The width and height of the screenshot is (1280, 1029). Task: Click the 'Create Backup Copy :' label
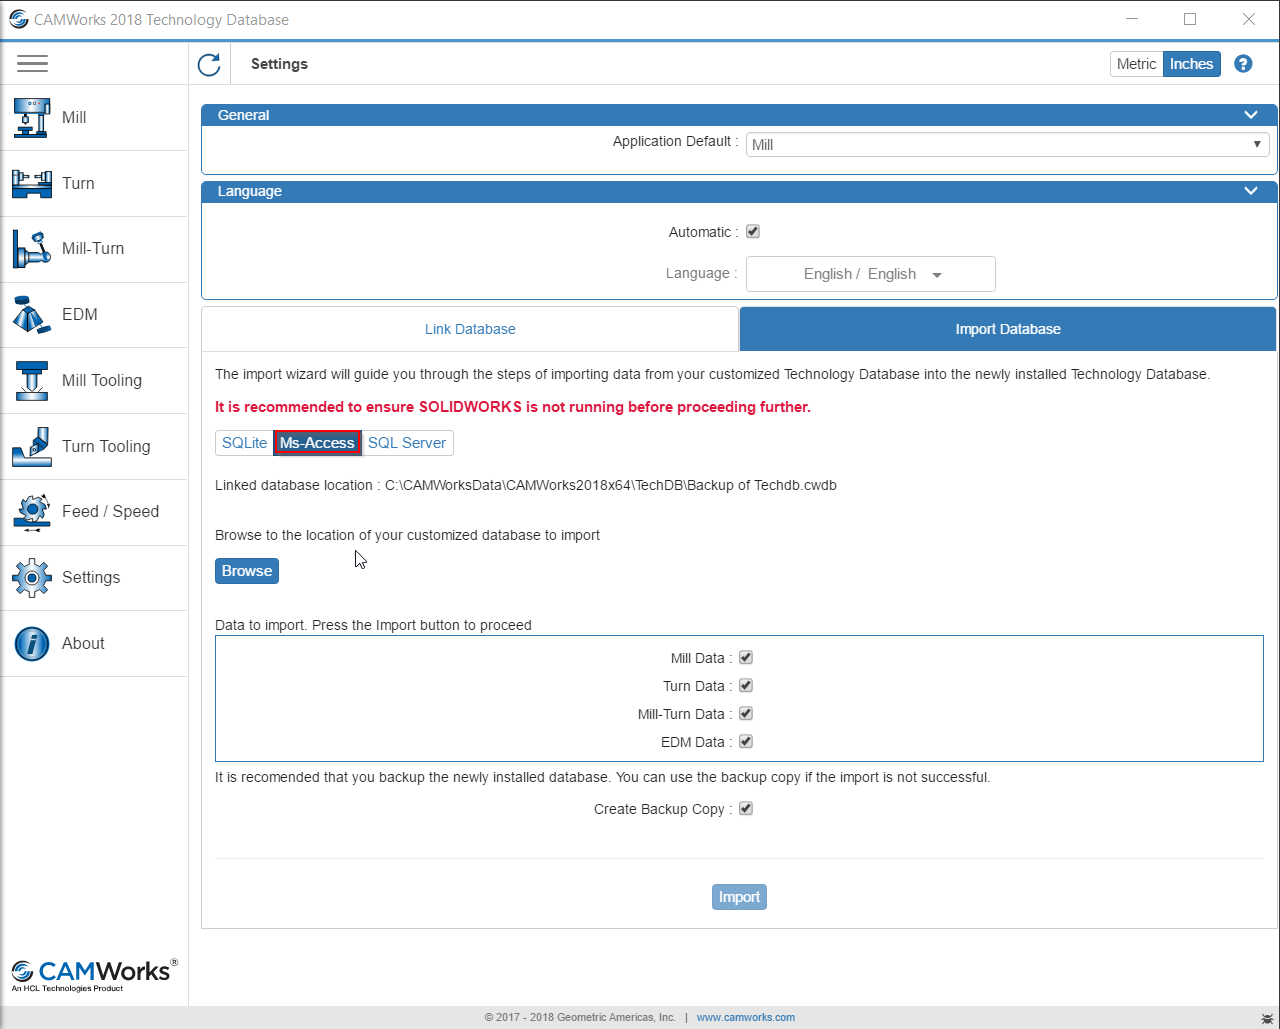[663, 809]
